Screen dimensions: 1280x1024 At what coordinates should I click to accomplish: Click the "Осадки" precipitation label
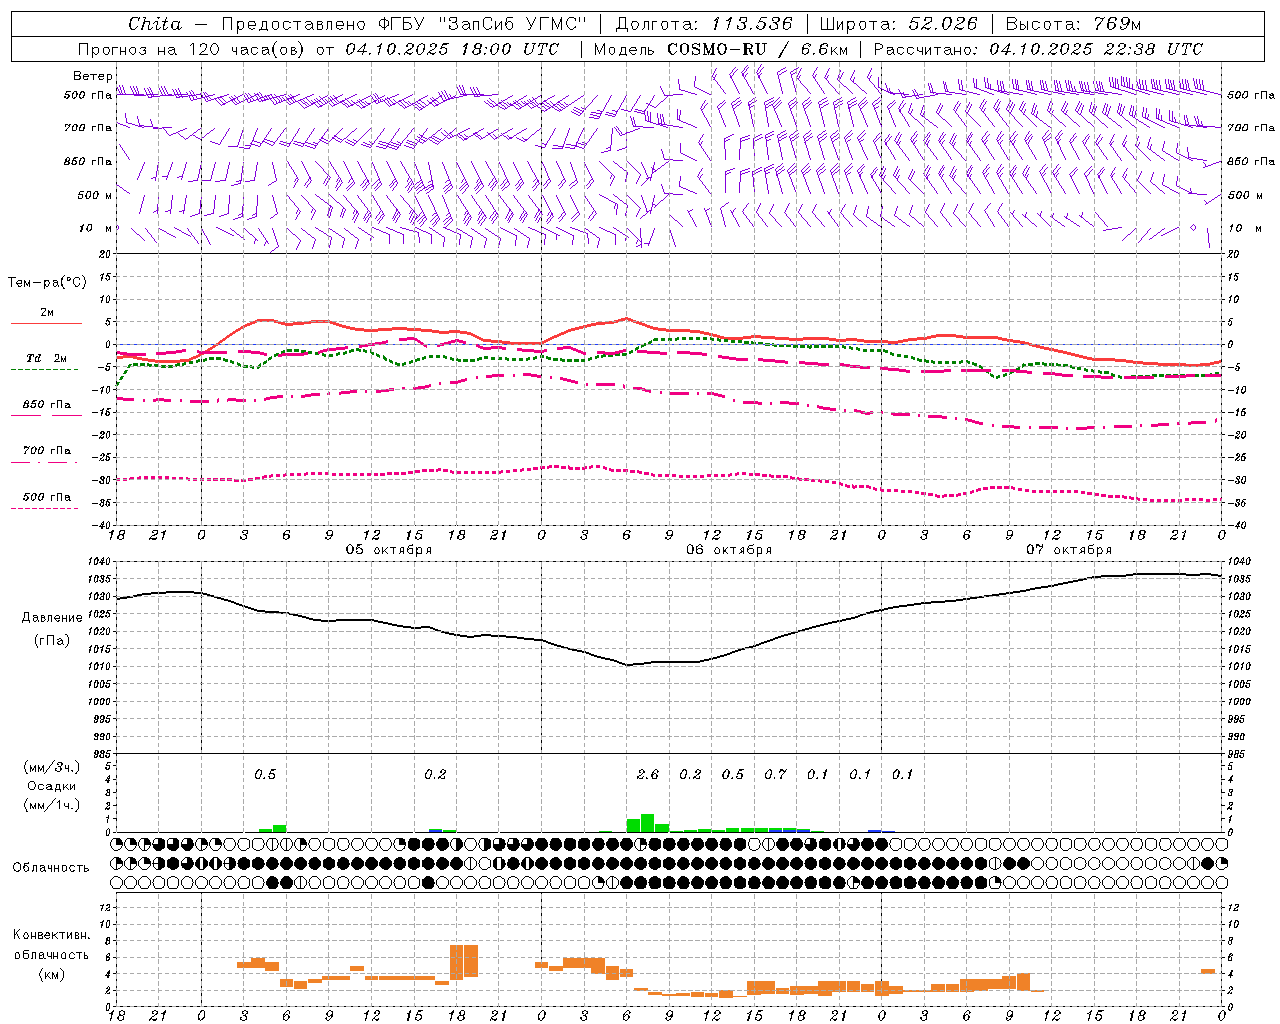(52, 786)
